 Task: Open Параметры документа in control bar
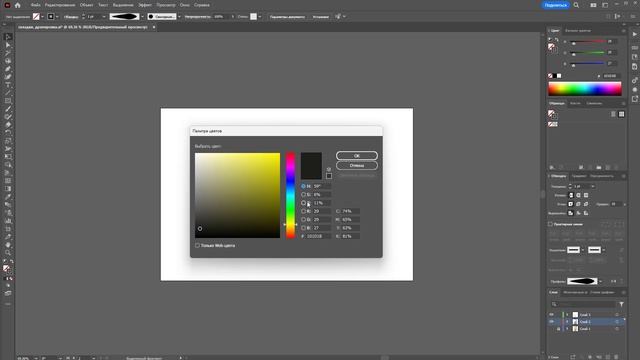pyautogui.click(x=287, y=17)
